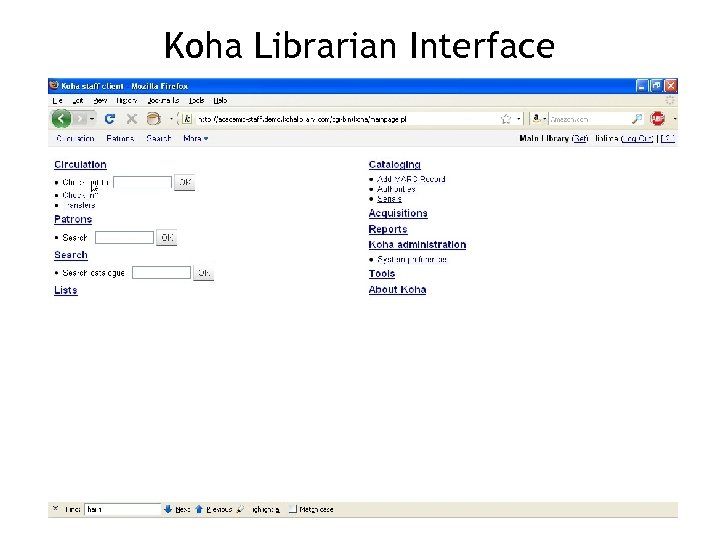Click the Authorities list item
Viewport: 720px width, 540px height.
396,189
